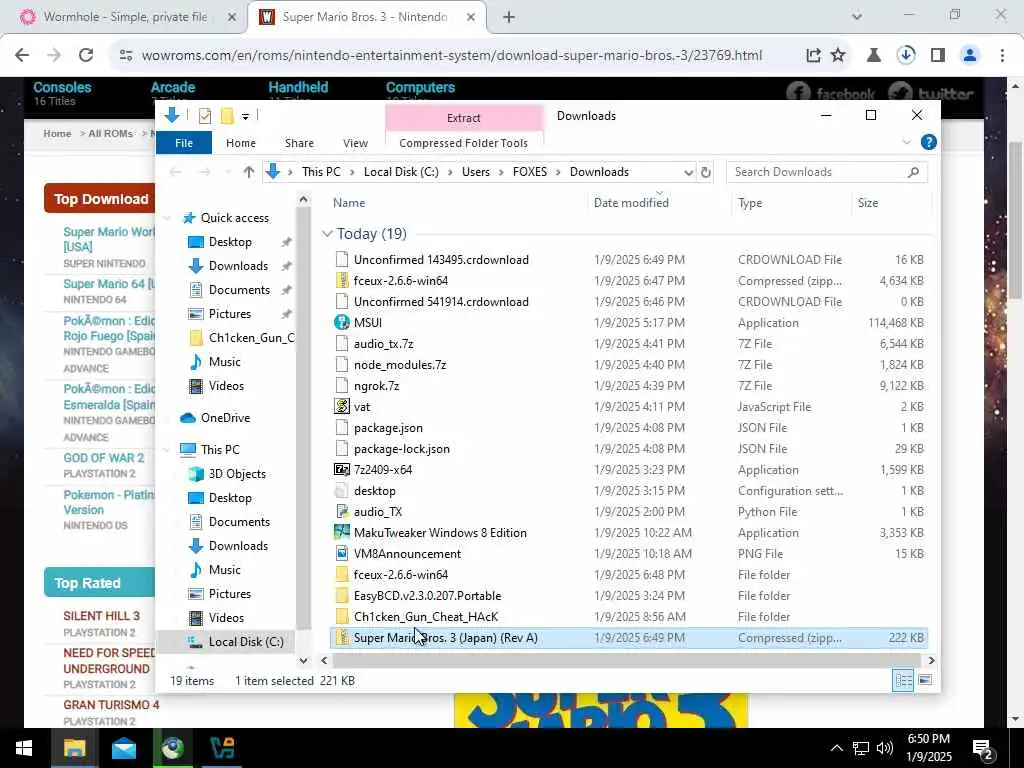Select the VM8Announcement PNG file icon
Viewport: 1024px width, 768px height.
pos(342,554)
